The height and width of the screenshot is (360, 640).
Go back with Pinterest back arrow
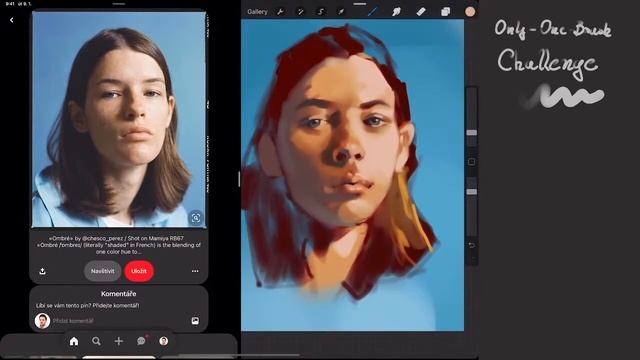pyautogui.click(x=12, y=20)
